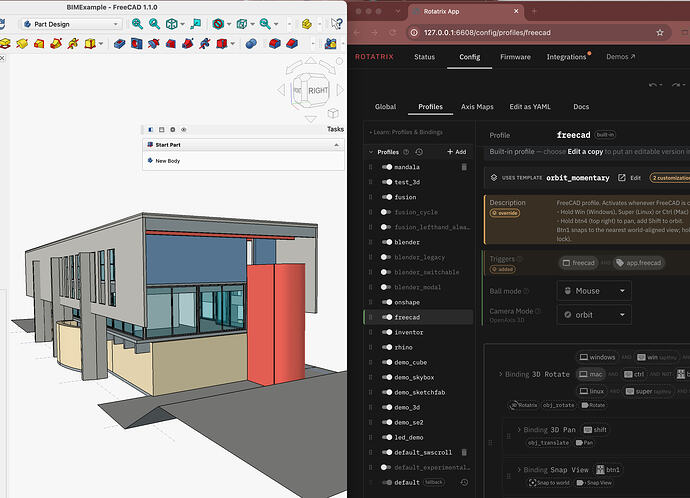Image resolution: width=690 pixels, height=498 pixels.
Task: Select the demo_skybox profile row
Action: pyautogui.click(x=418, y=377)
